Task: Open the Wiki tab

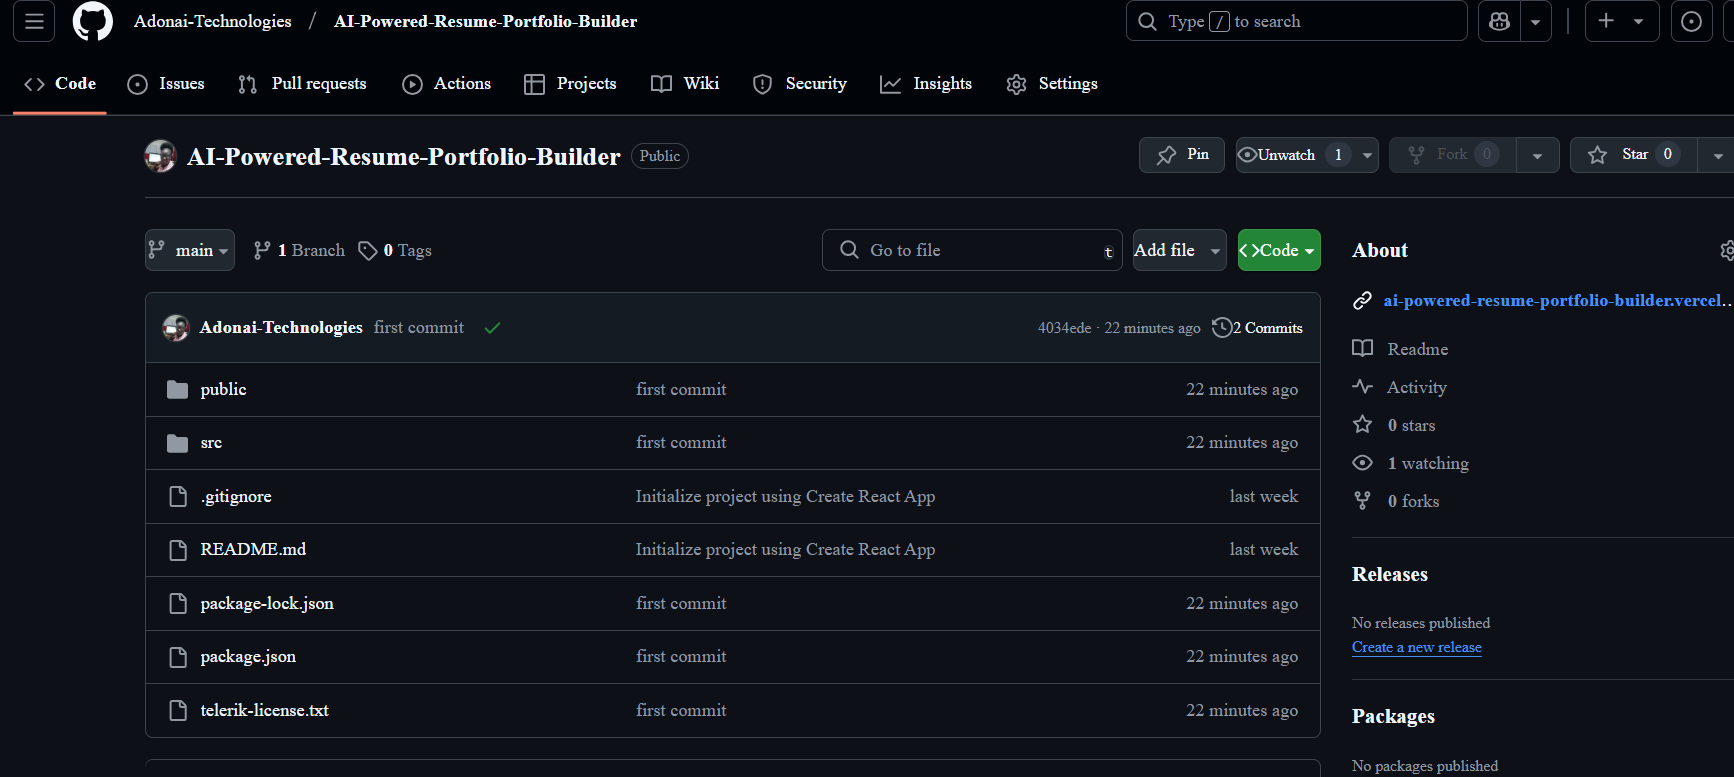Action: (685, 84)
